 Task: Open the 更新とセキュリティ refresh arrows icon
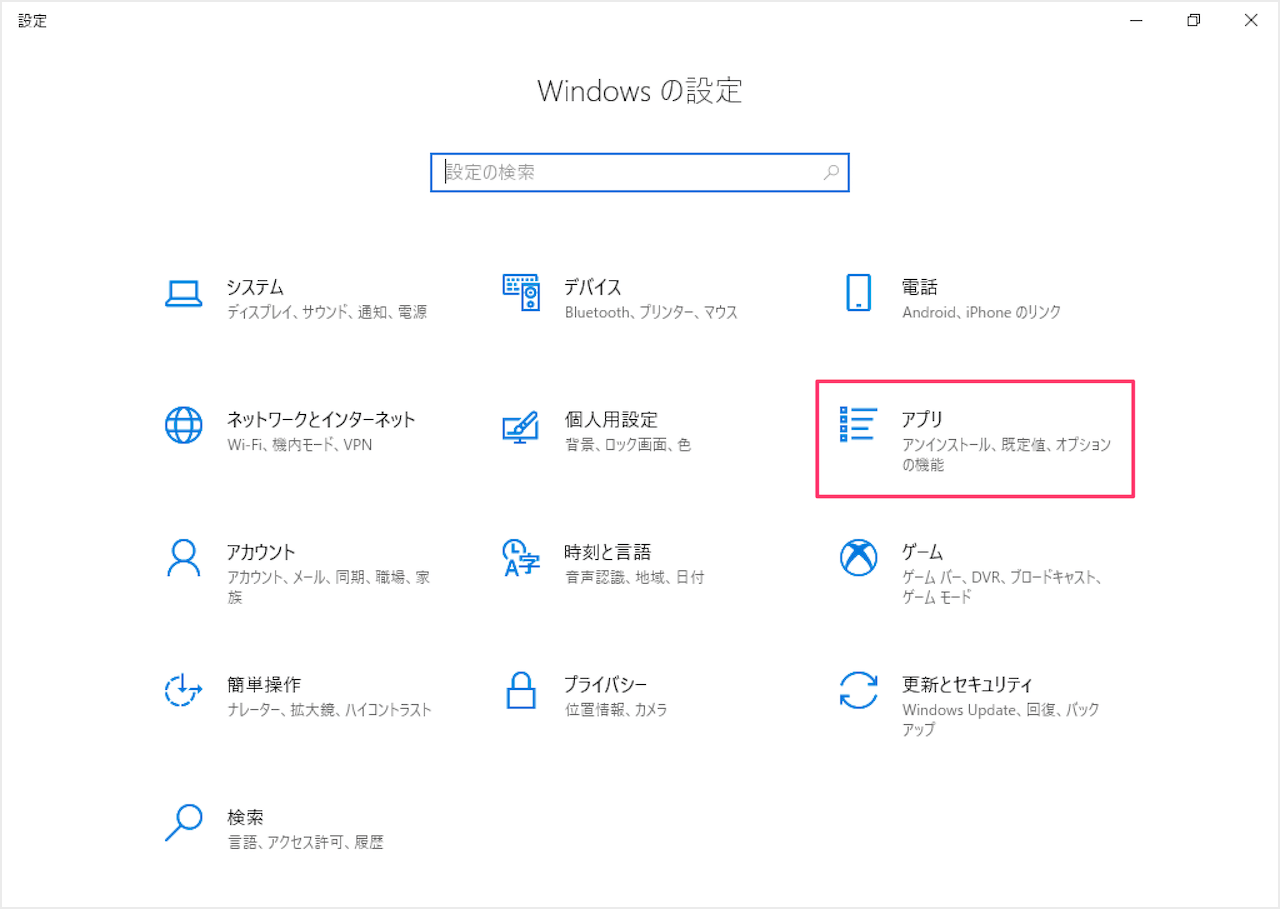[x=858, y=690]
